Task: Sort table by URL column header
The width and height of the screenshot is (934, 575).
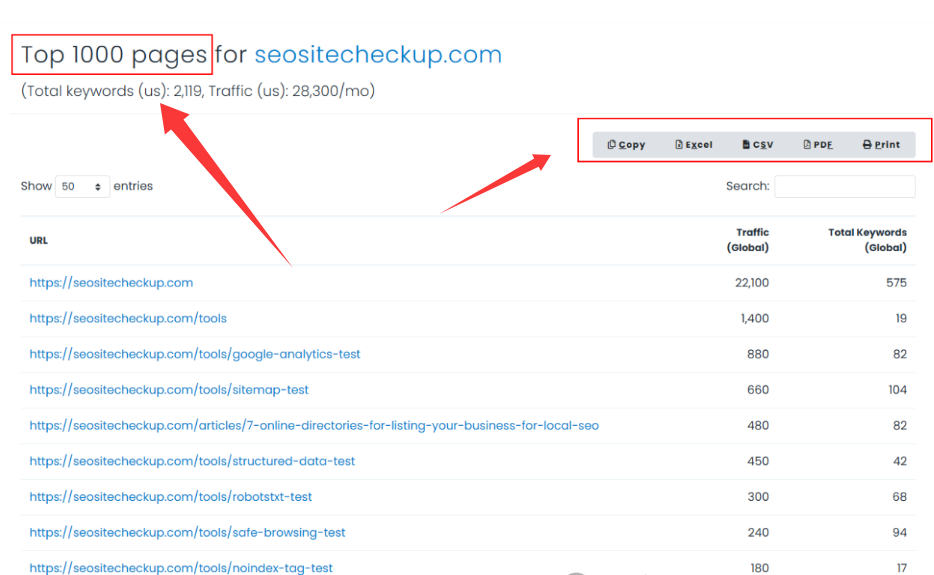Action: point(39,241)
